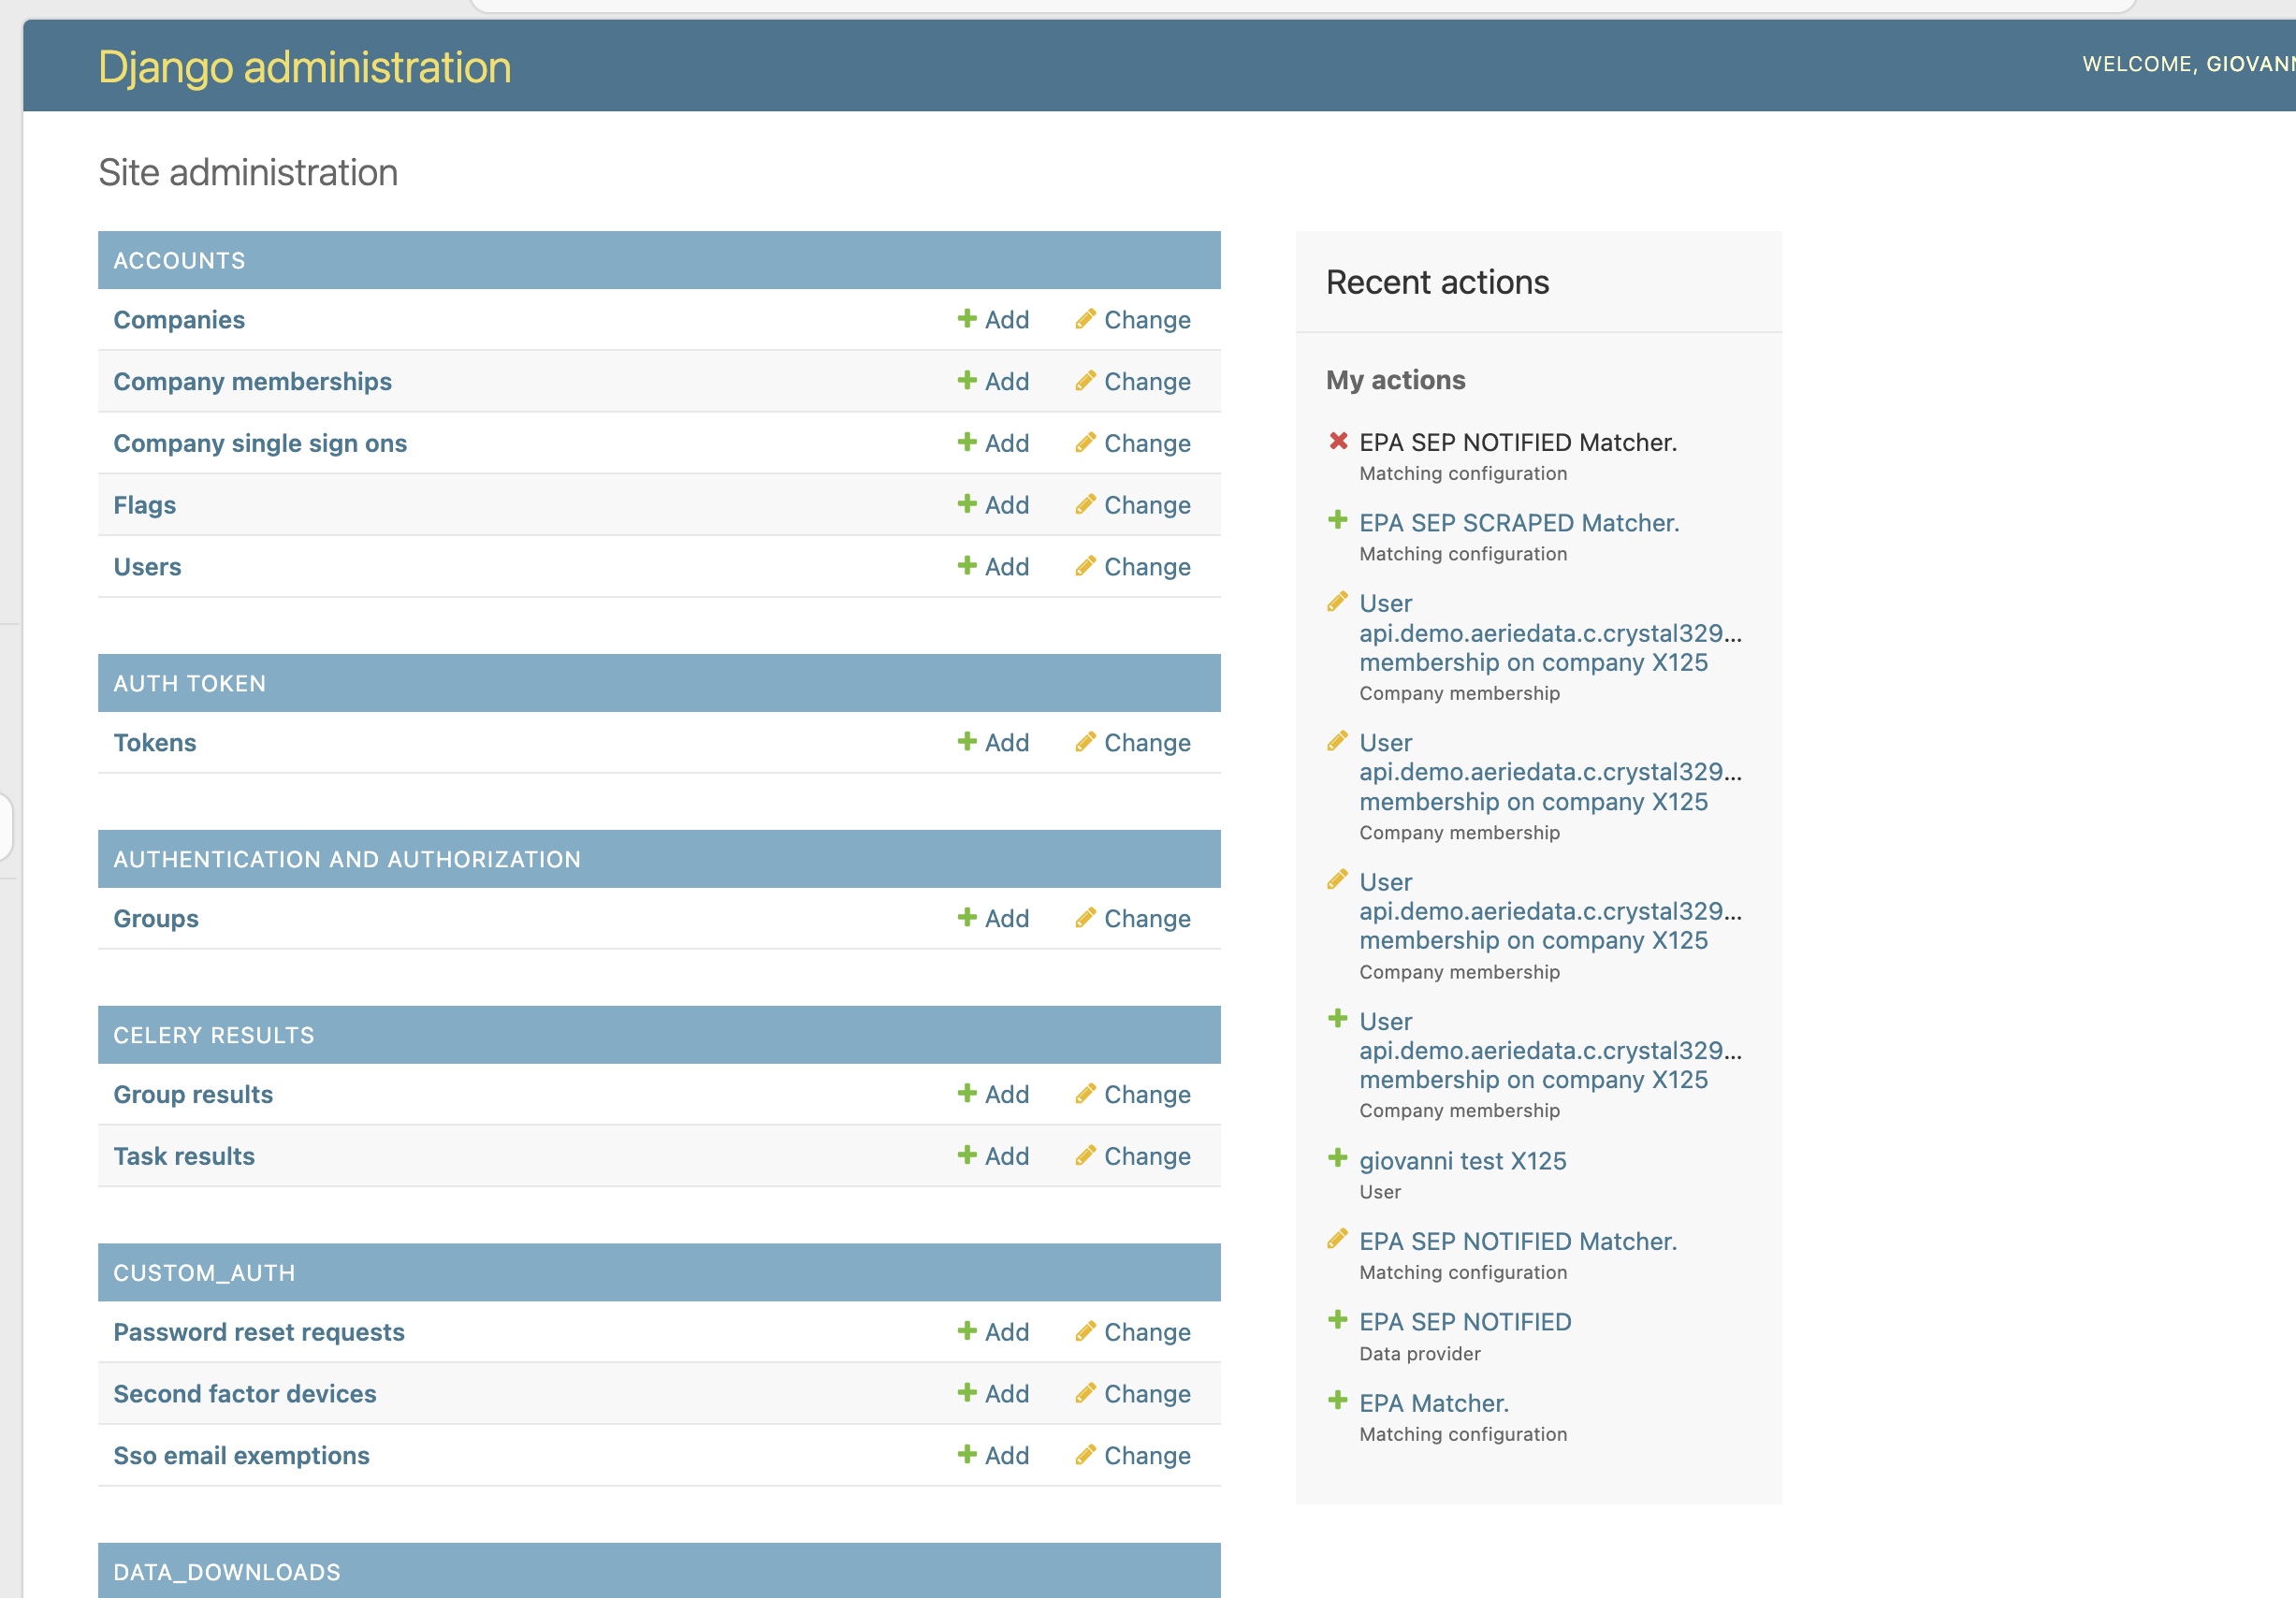Click the plus icon to add Task results

click(x=966, y=1155)
